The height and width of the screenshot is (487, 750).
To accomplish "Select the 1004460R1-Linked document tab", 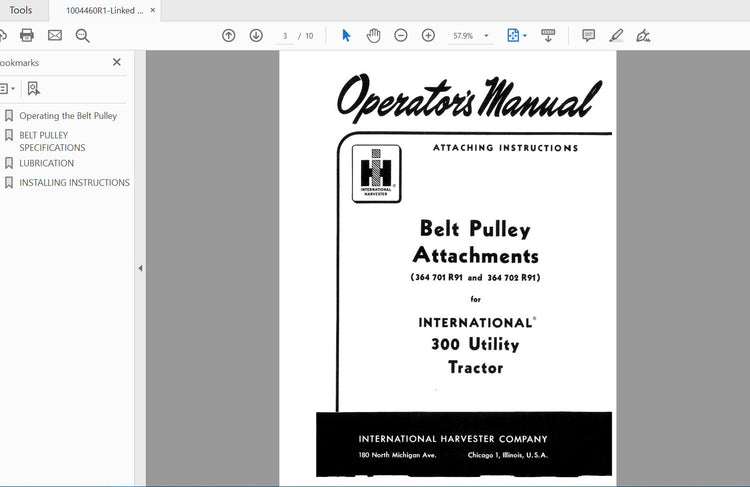I will pos(104,11).
